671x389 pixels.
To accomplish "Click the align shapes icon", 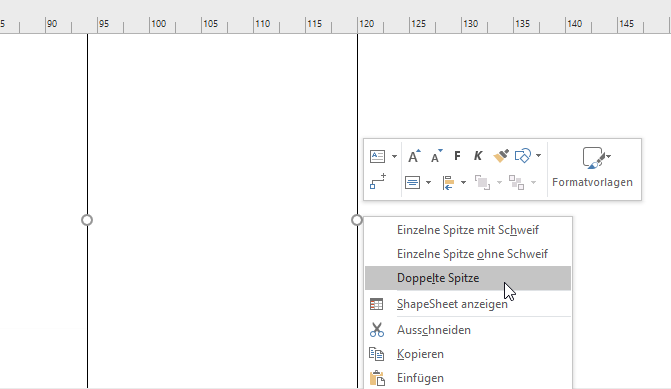I will click(448, 183).
